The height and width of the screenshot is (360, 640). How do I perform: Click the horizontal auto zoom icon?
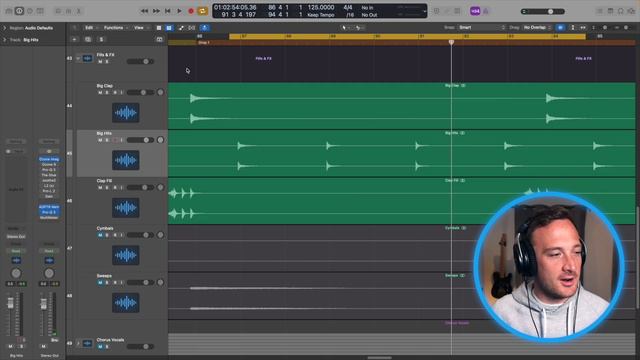point(583,27)
